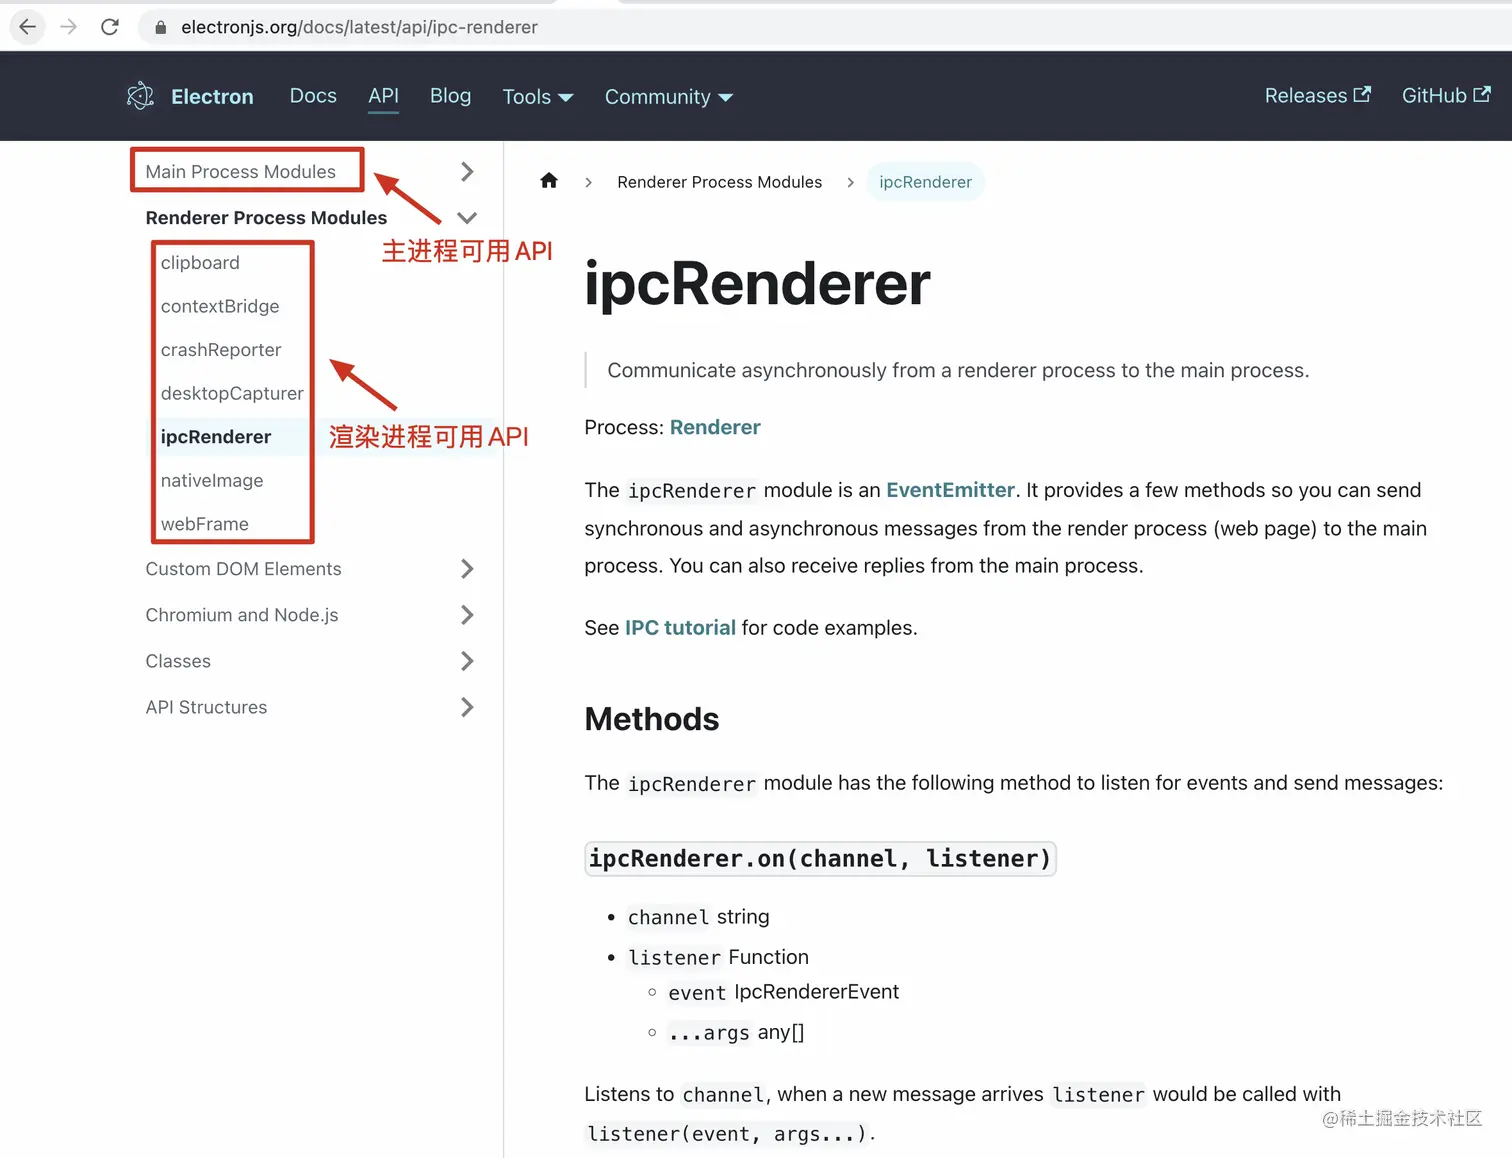The width and height of the screenshot is (1512, 1158).
Task: Select the API navigation tab
Action: point(383,95)
